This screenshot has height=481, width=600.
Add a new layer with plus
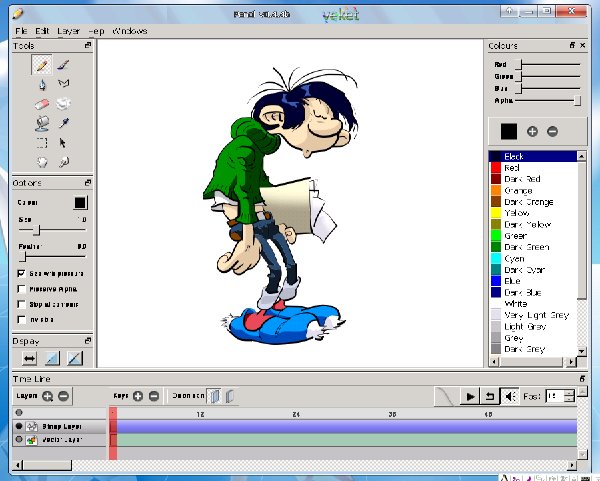[47, 396]
